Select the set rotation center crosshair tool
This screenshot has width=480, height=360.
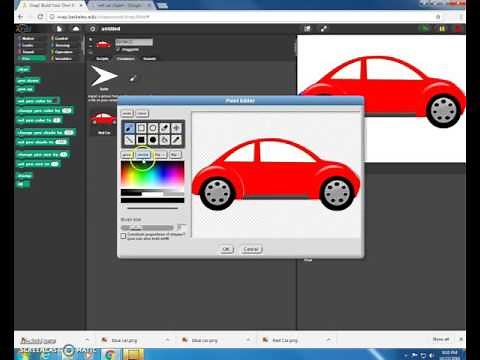point(176,128)
